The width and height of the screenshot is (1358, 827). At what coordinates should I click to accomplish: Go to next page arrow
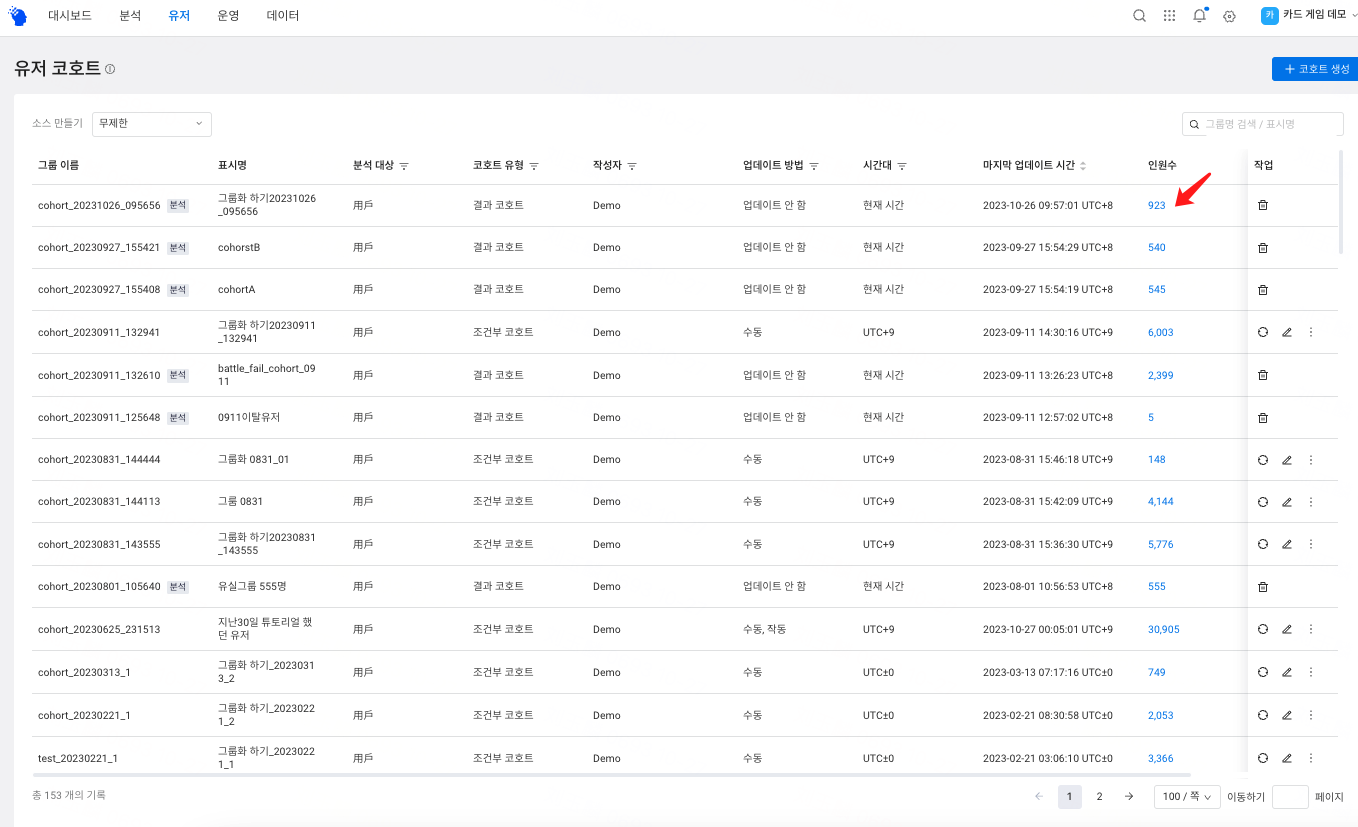coord(1129,797)
